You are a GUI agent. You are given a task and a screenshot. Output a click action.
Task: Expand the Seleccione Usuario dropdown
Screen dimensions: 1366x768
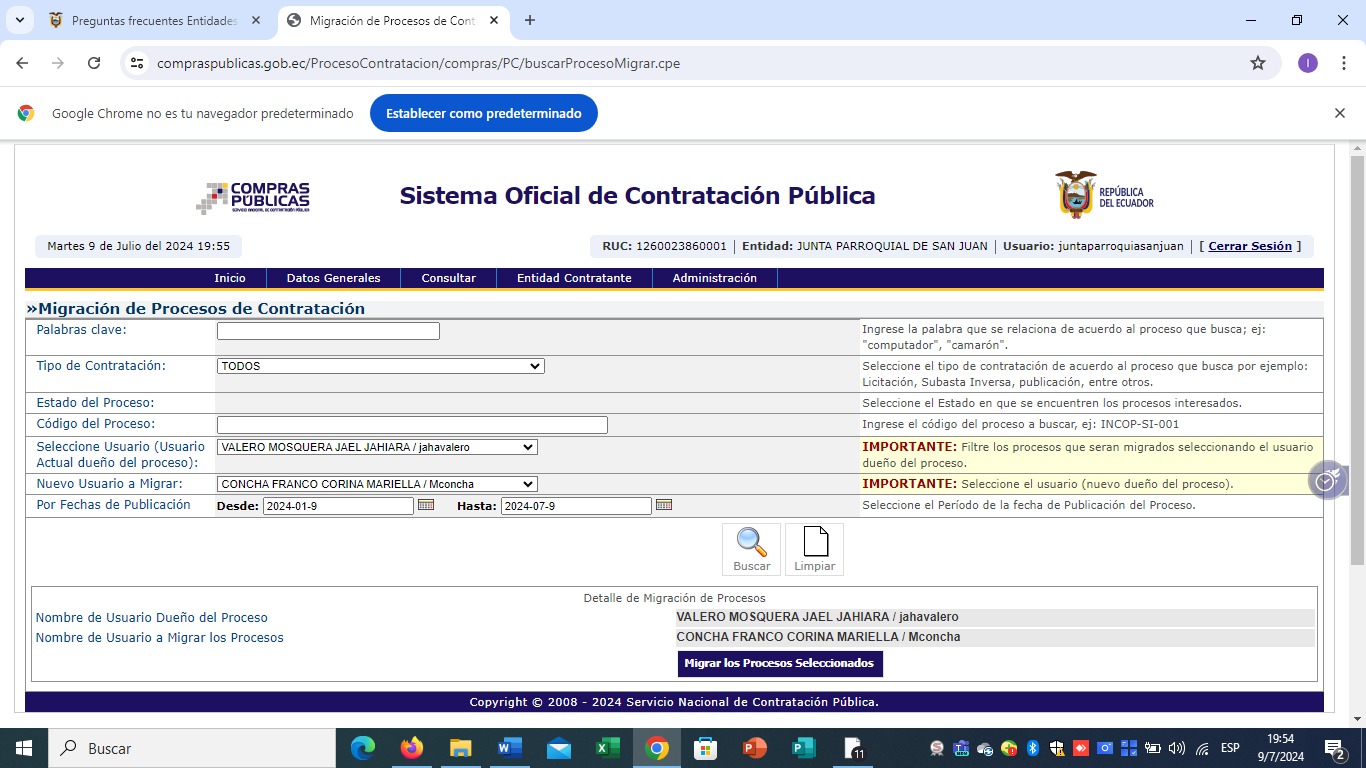point(377,447)
